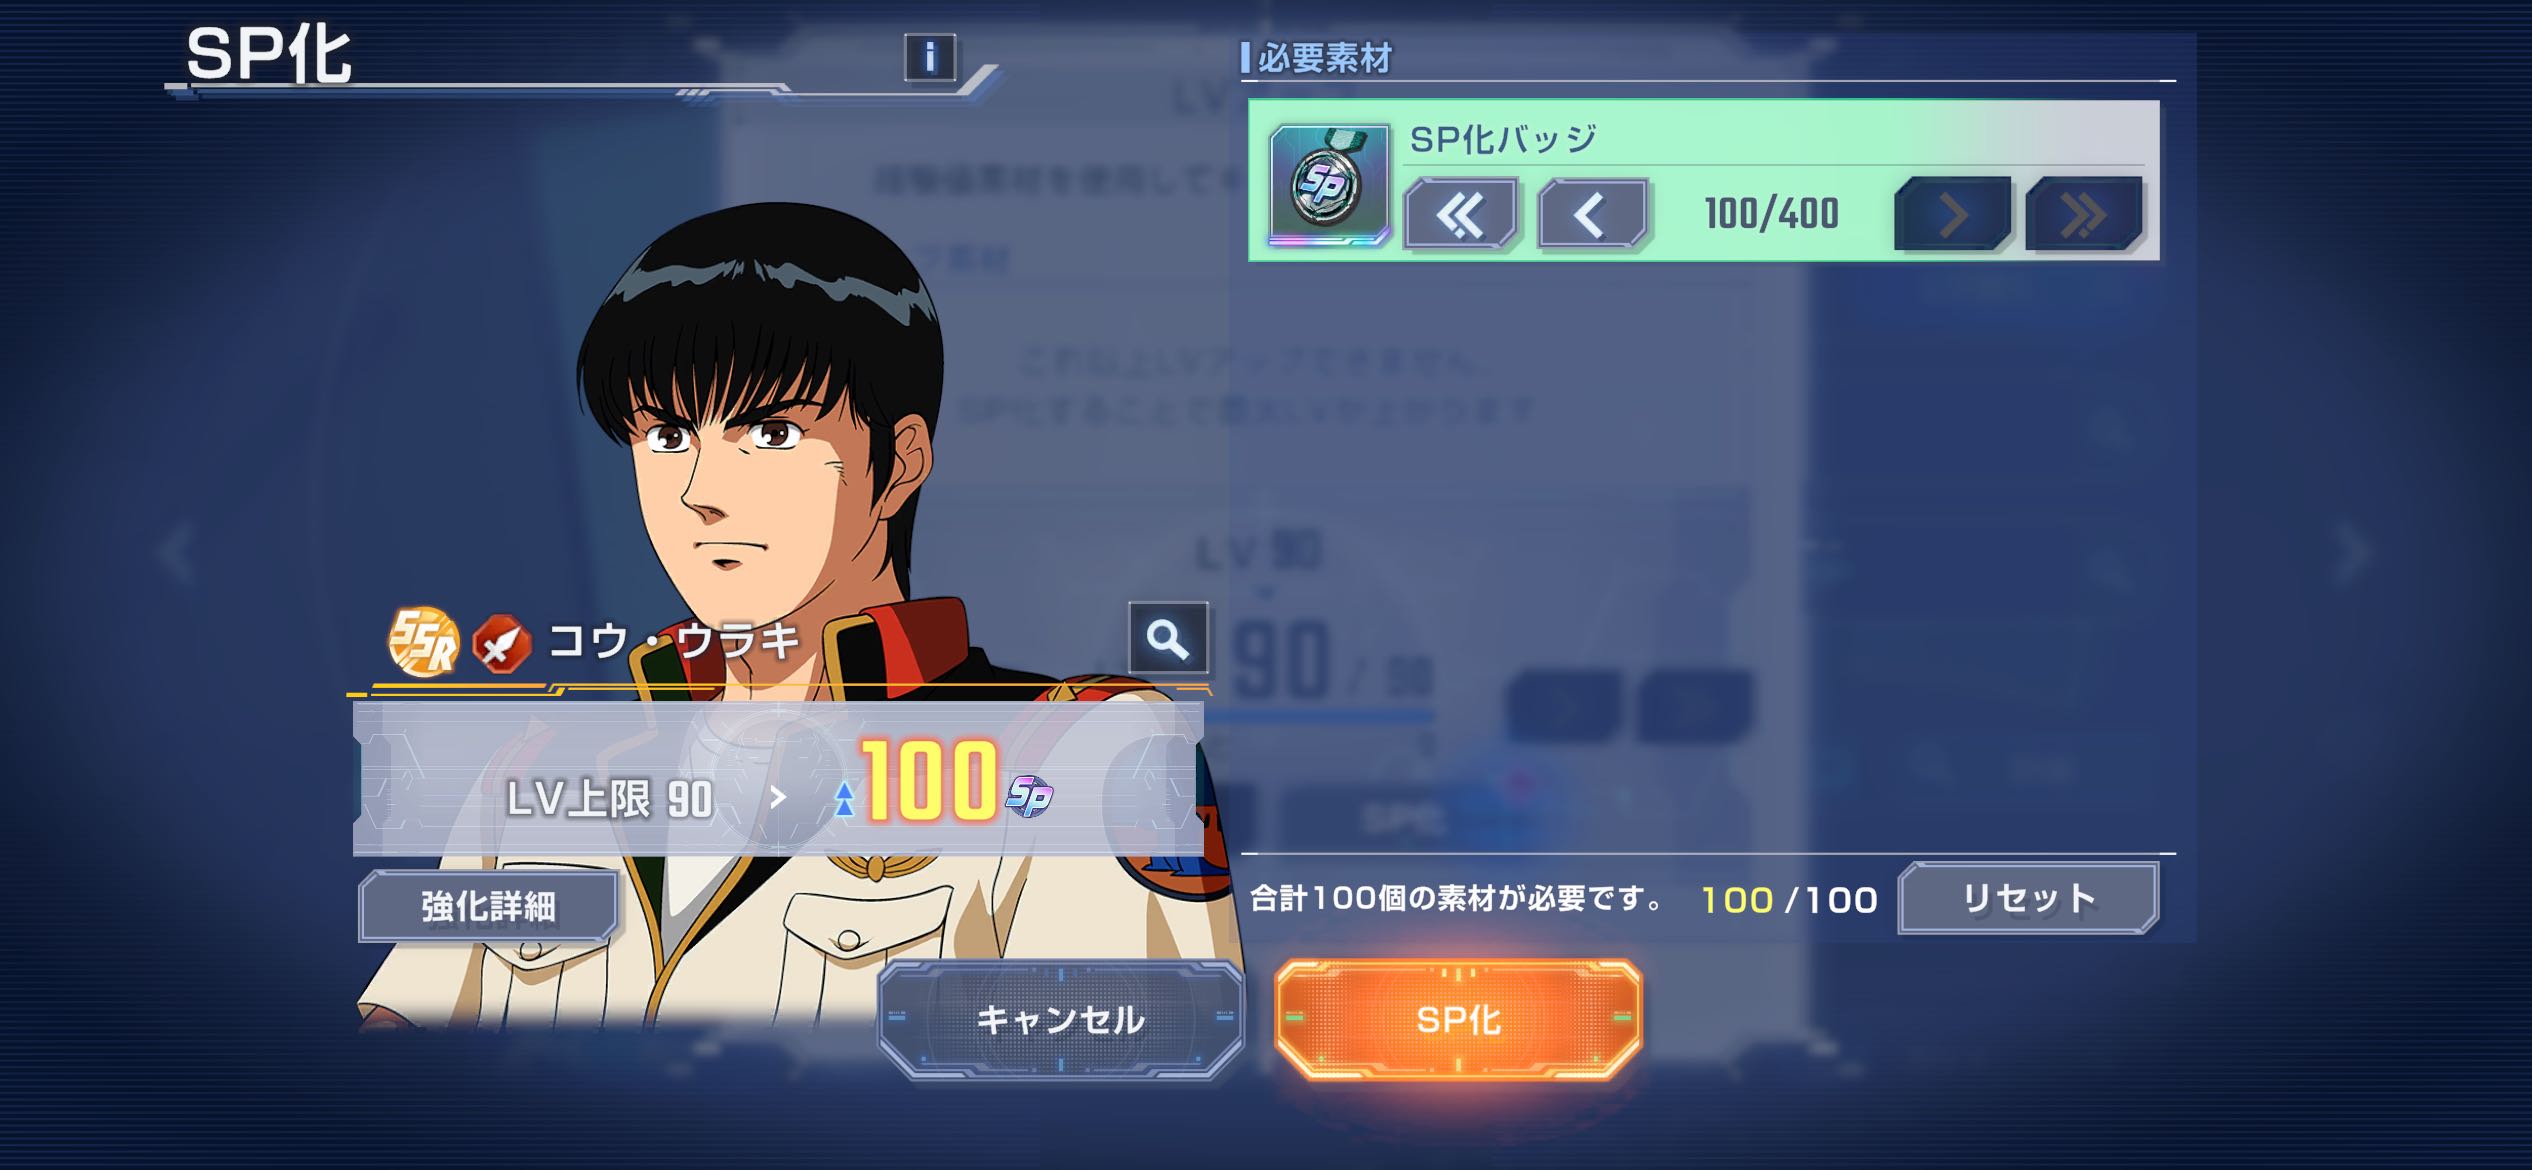Screen dimensions: 2532x1170
Task: Open the 強化詳細 details button
Action: [488, 906]
